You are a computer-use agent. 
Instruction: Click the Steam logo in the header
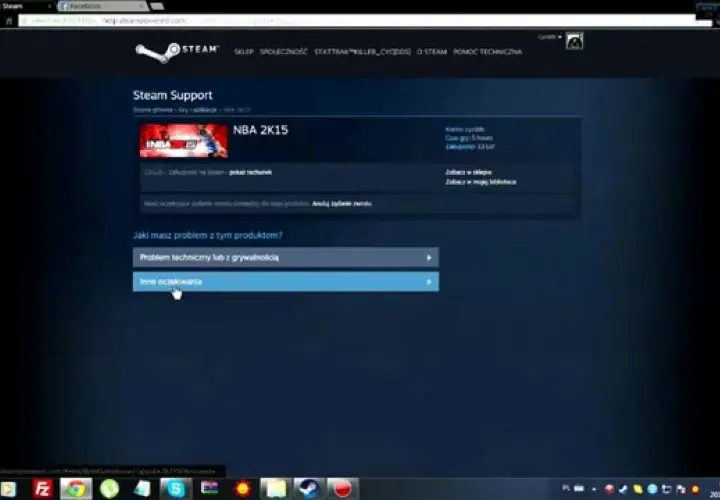pos(177,52)
